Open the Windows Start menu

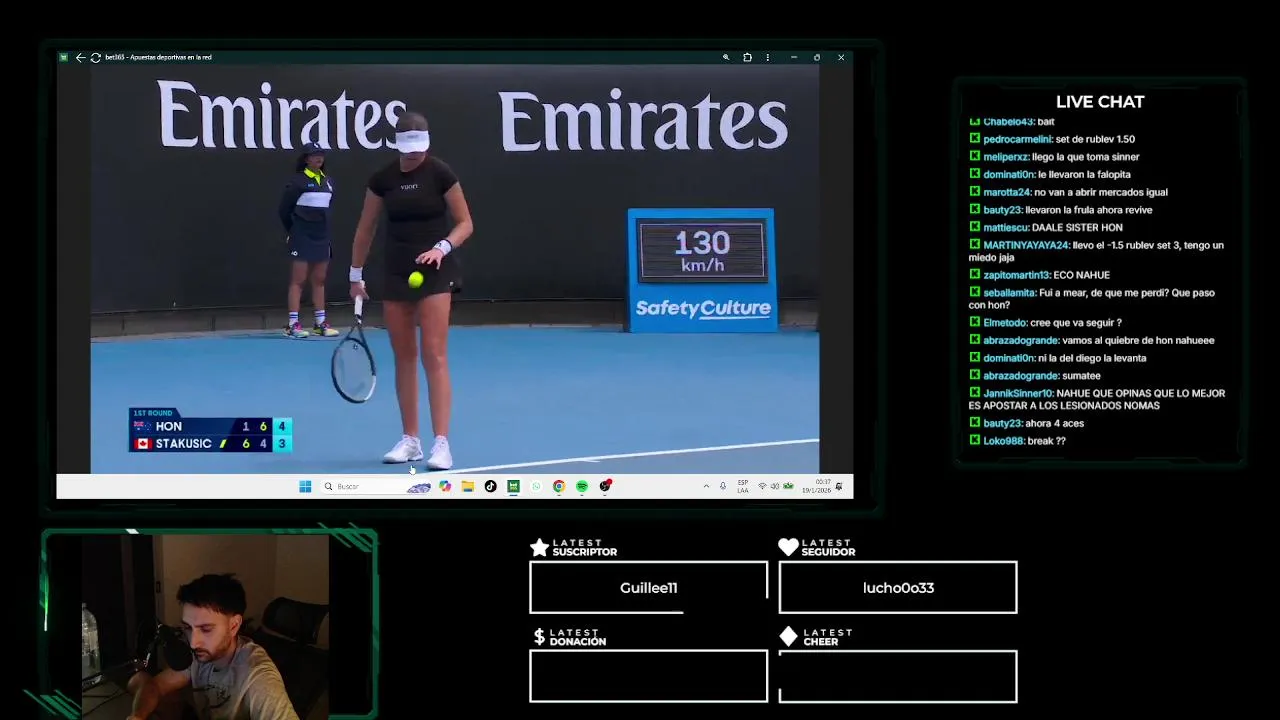point(305,486)
